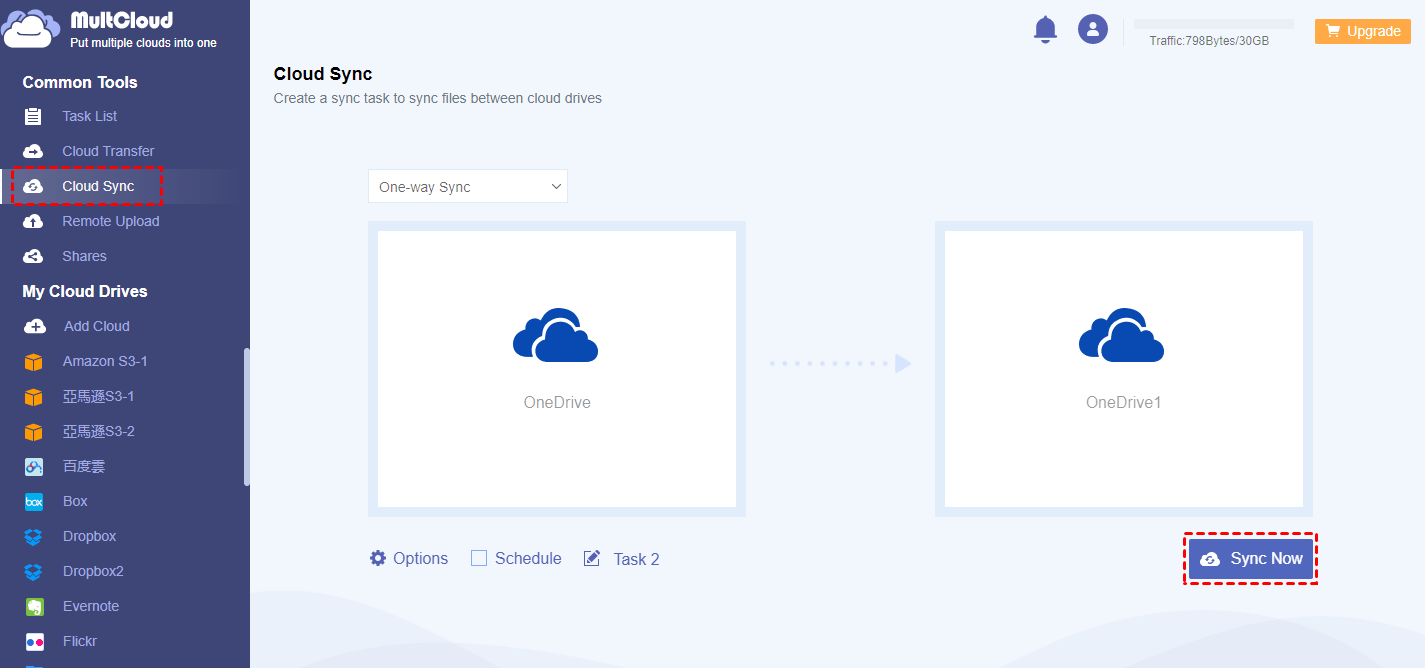This screenshot has height=668, width=1425.
Task: Click the Box drive icon
Action: [x=34, y=501]
